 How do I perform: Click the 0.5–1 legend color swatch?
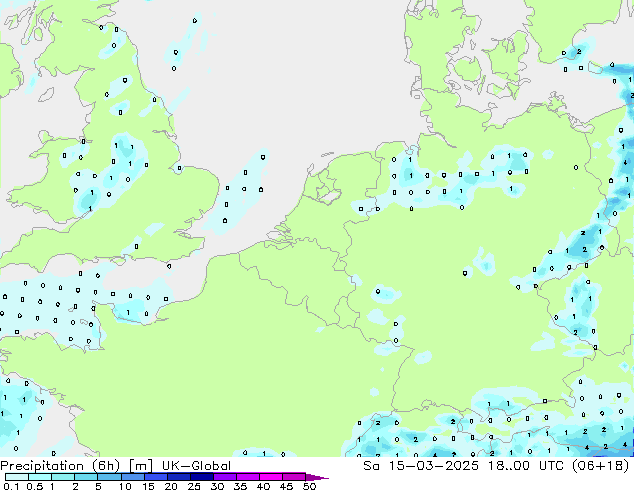pos(40,477)
